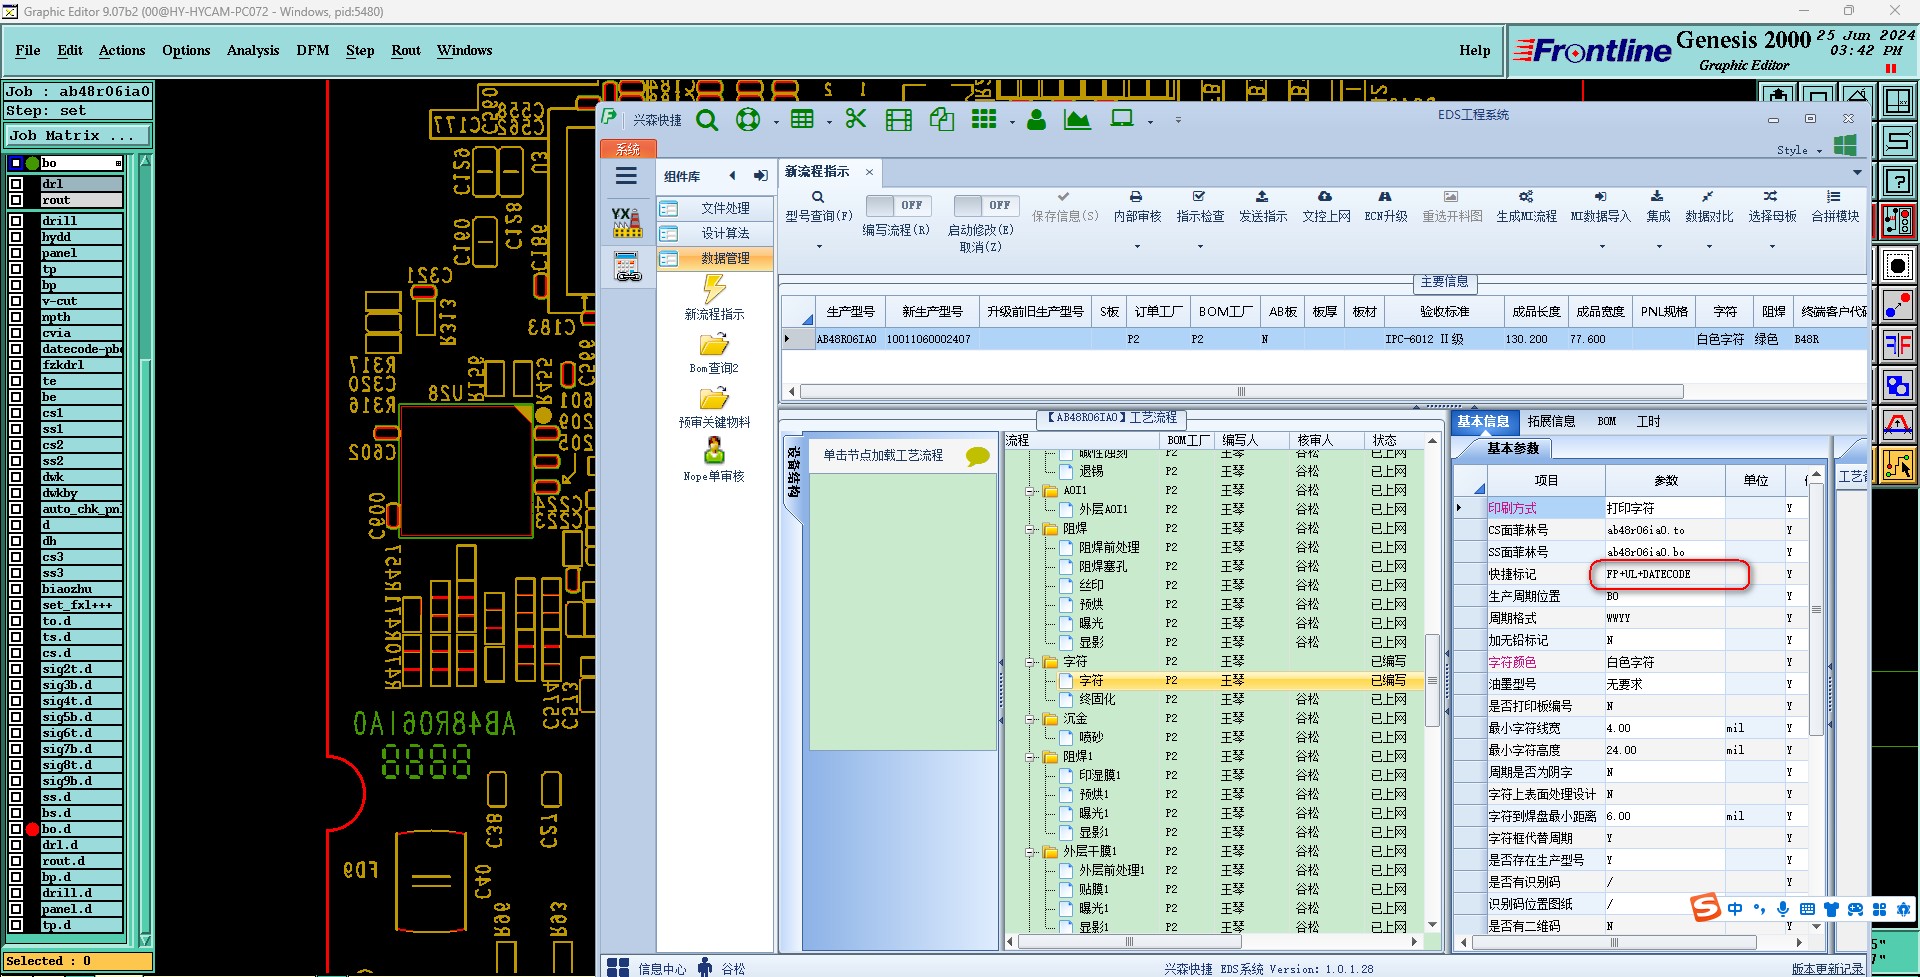Click the green copy documents icon
This screenshot has height=977, width=1920.
(x=942, y=120)
